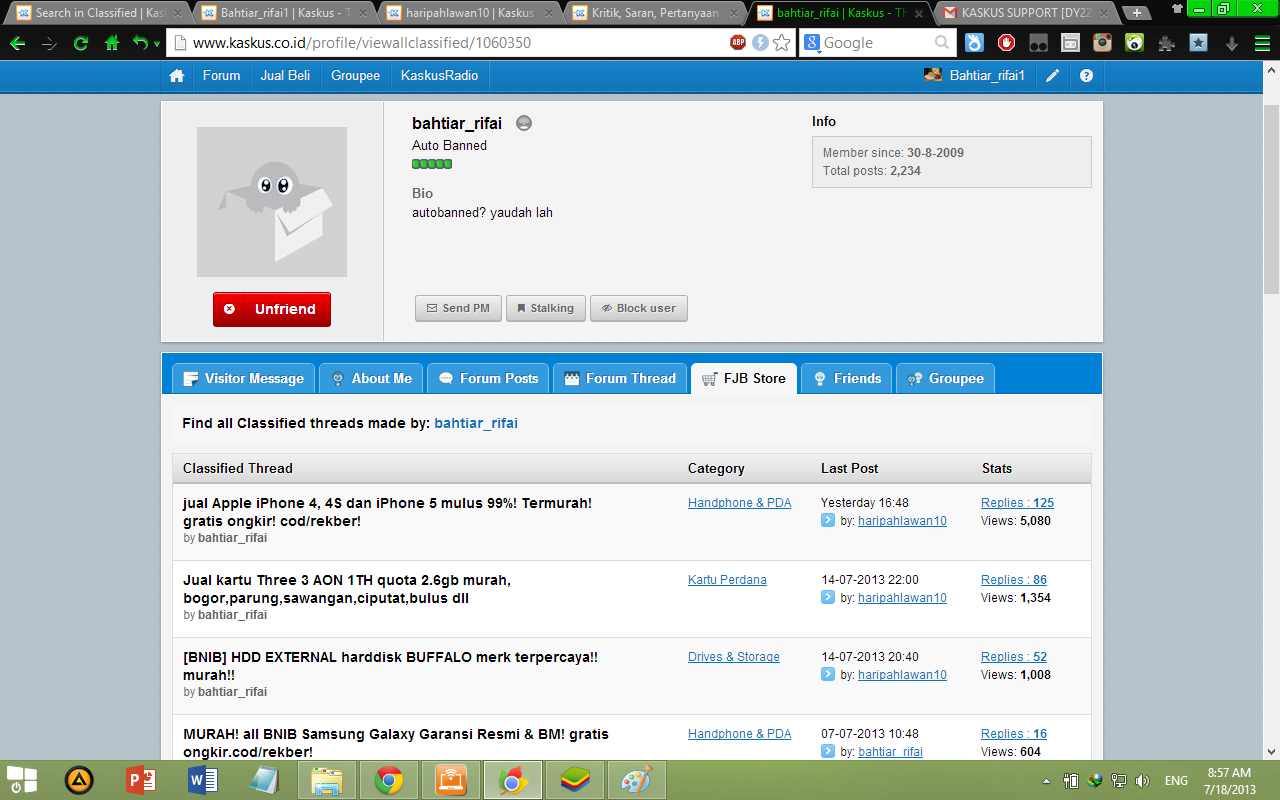Image resolution: width=1280 pixels, height=800 pixels.
Task: Open back-history dropdown next to undo arrow
Action: click(157, 44)
